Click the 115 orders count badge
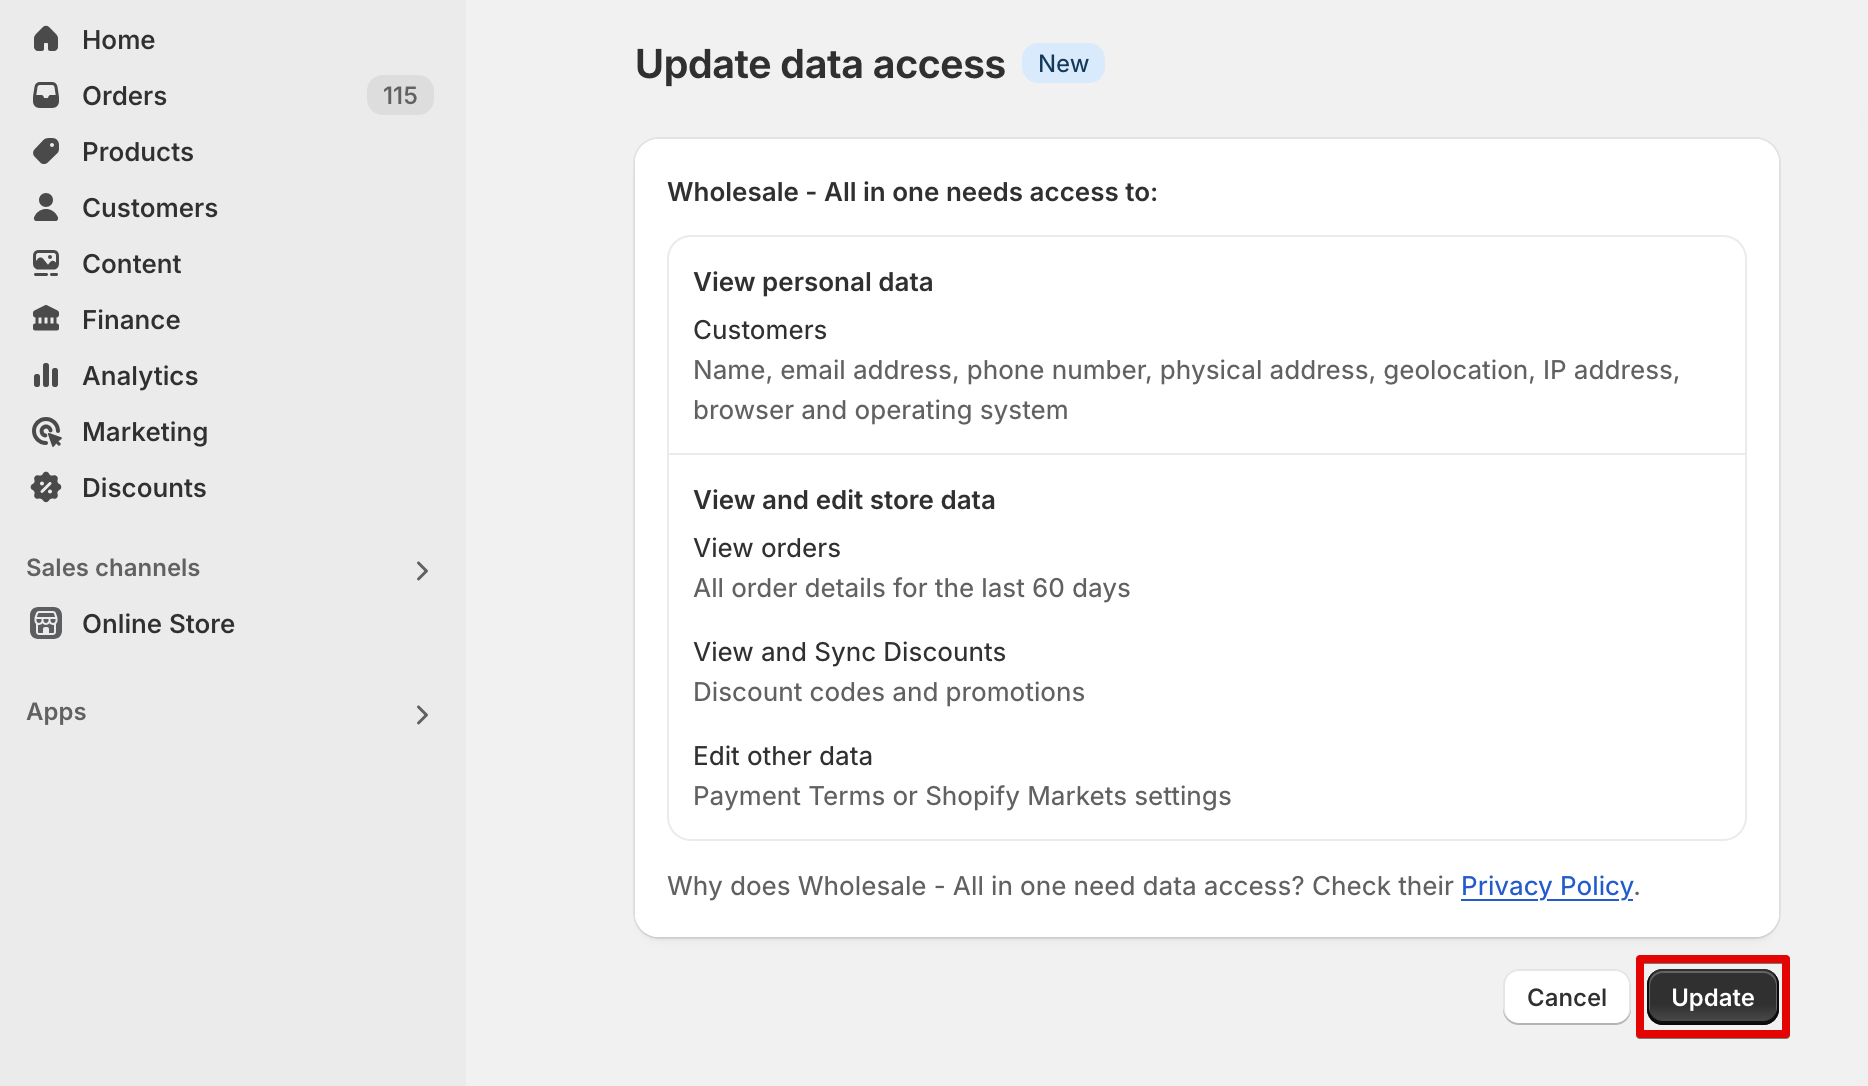This screenshot has width=1868, height=1086. click(x=400, y=95)
